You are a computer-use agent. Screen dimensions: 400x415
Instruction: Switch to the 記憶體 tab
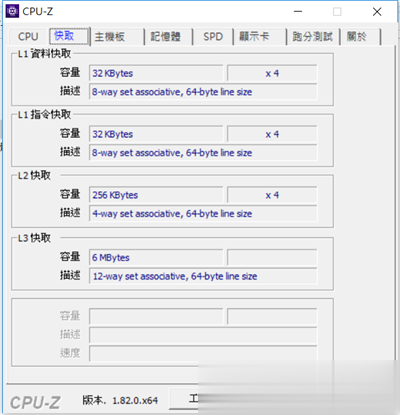click(x=169, y=36)
